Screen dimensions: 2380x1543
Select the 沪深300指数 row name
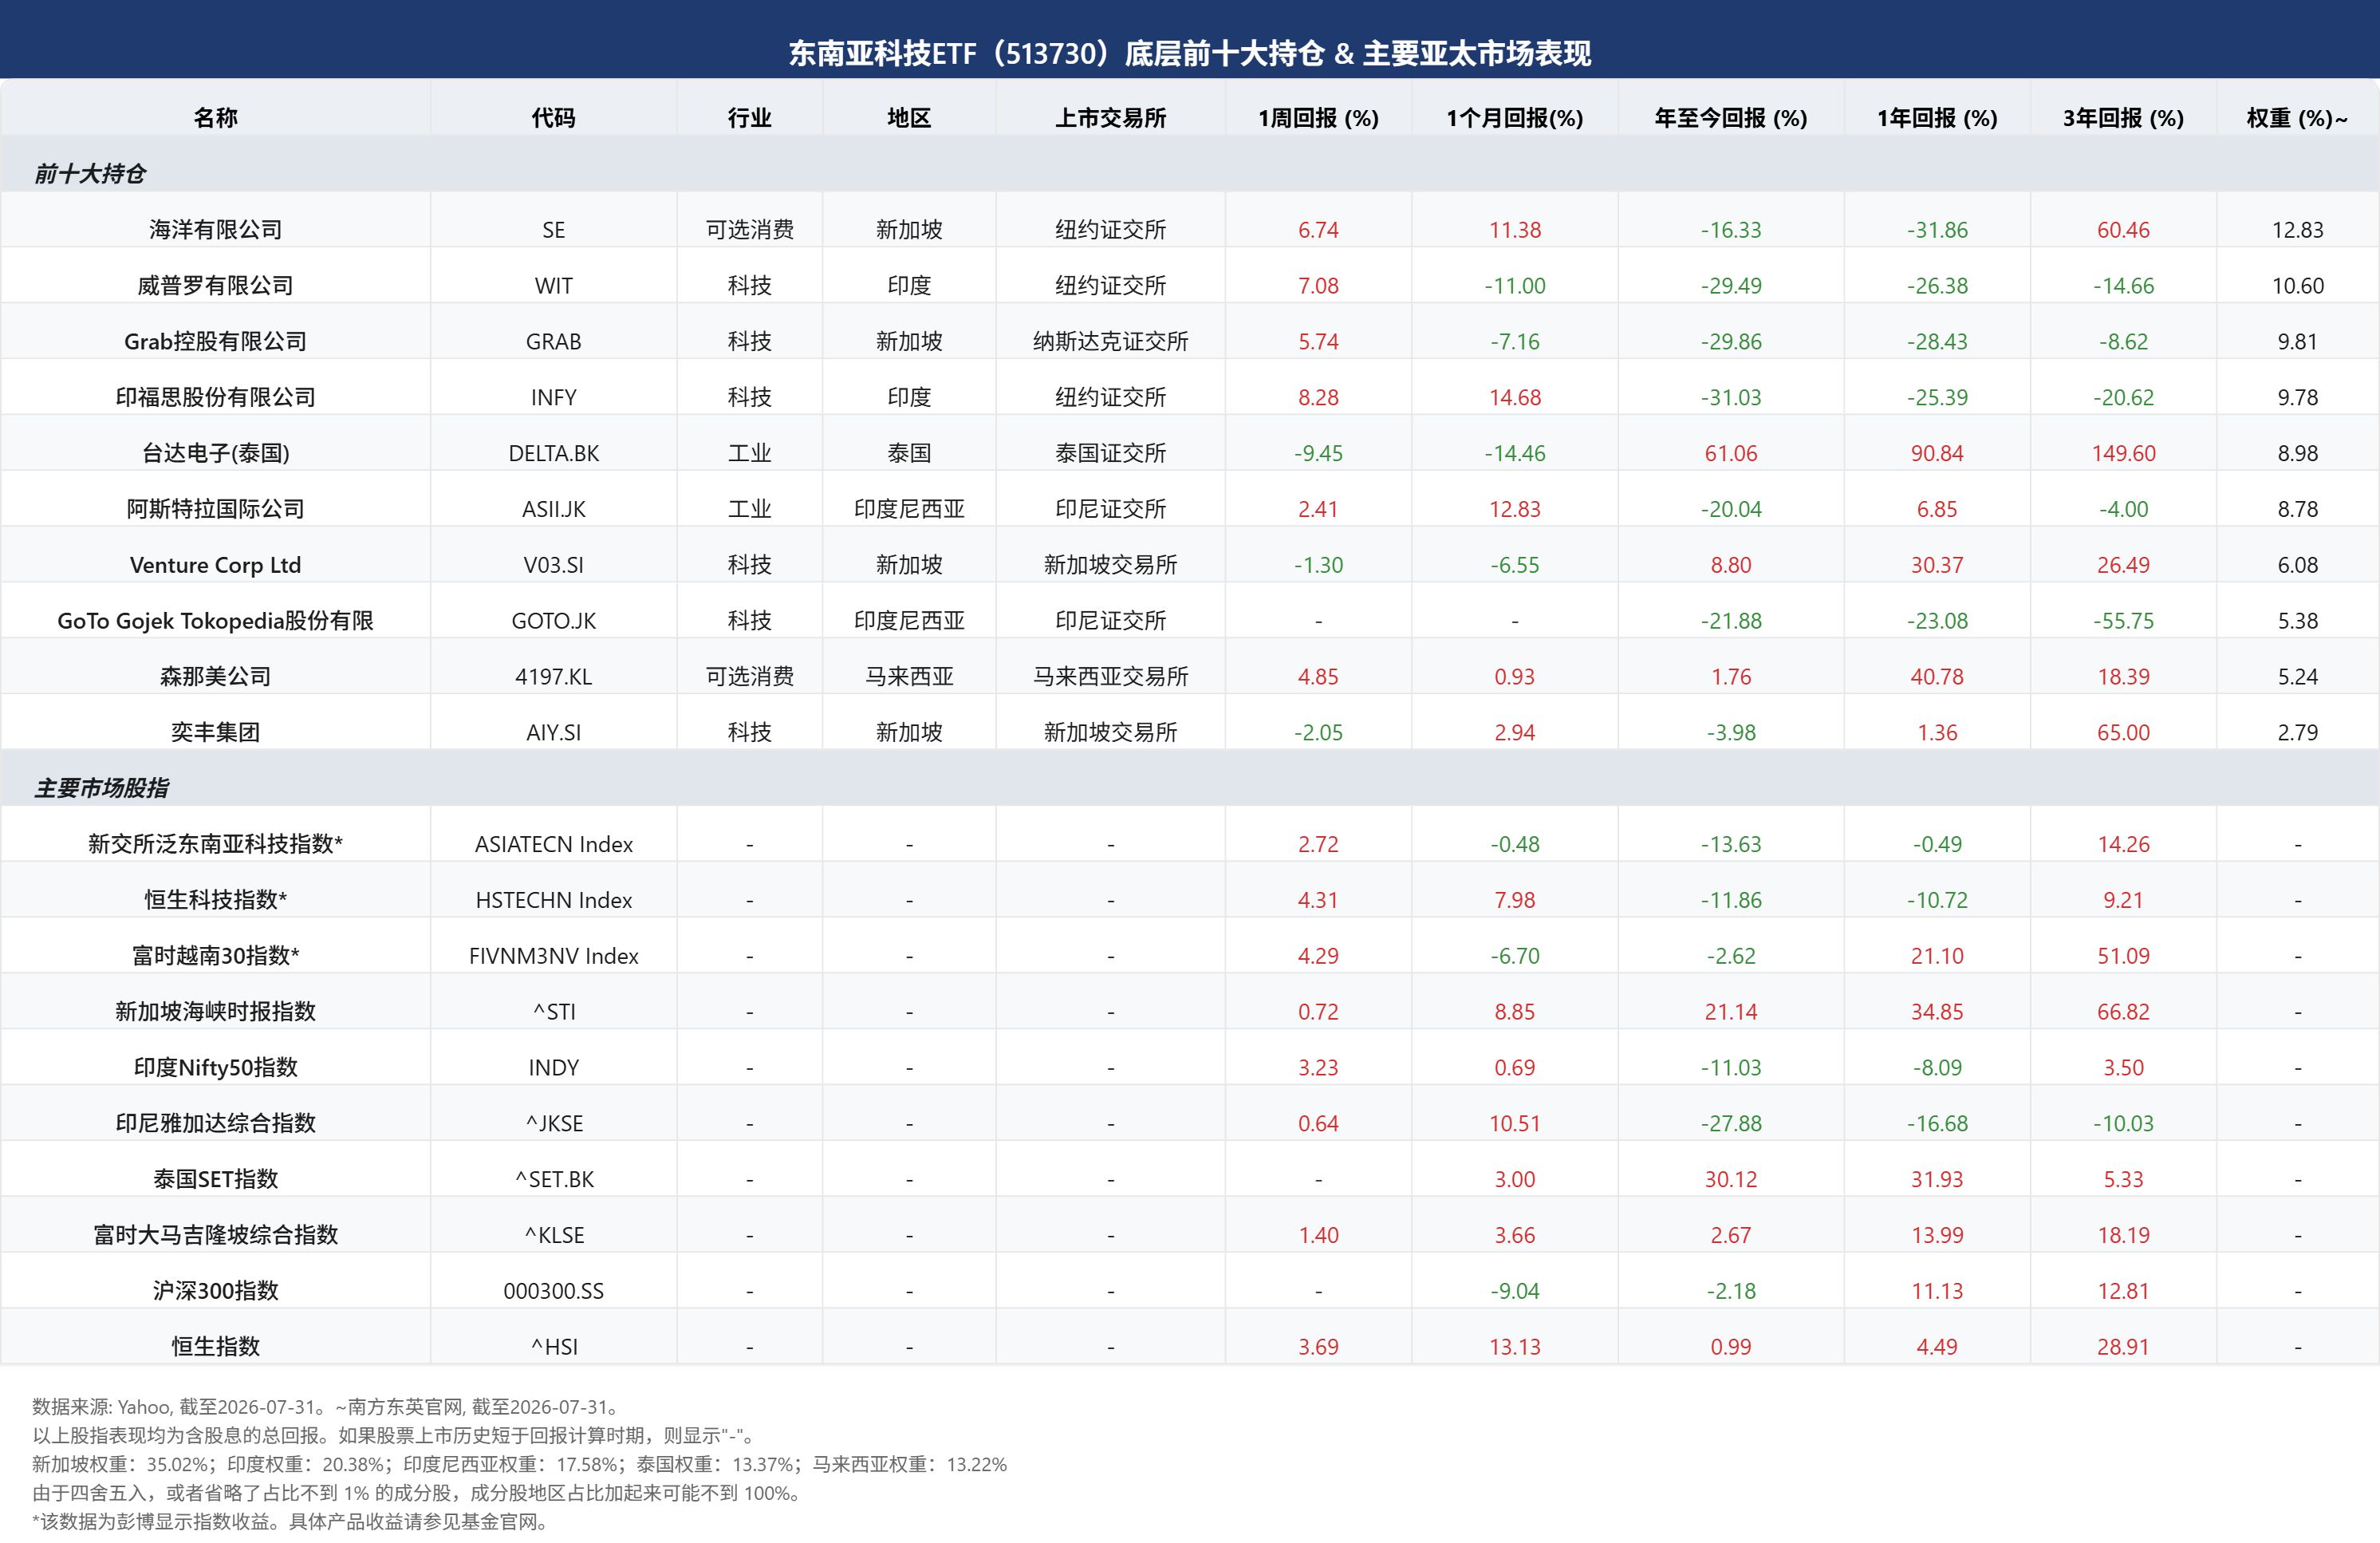(215, 1291)
